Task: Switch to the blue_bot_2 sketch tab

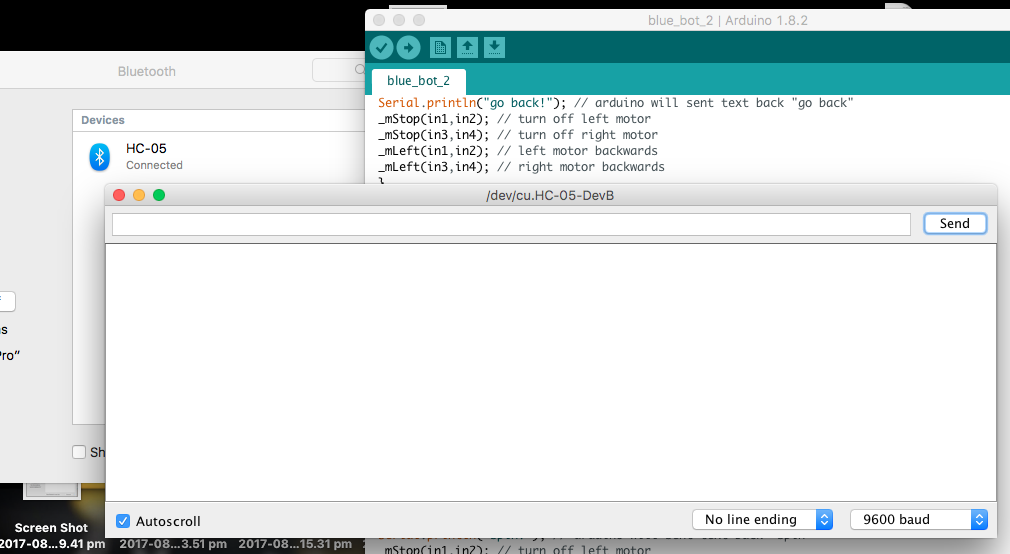Action: (x=419, y=81)
